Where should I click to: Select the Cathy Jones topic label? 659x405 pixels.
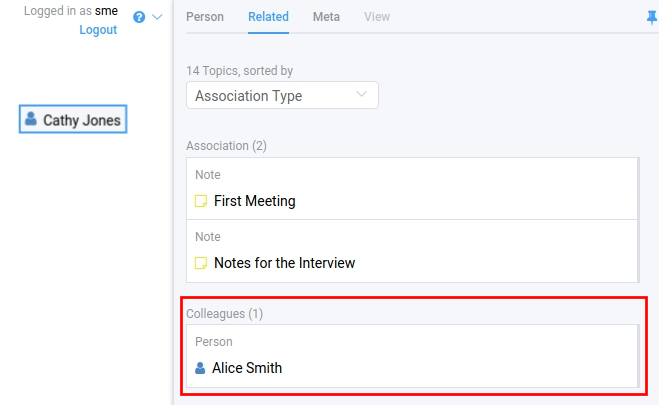82,120
